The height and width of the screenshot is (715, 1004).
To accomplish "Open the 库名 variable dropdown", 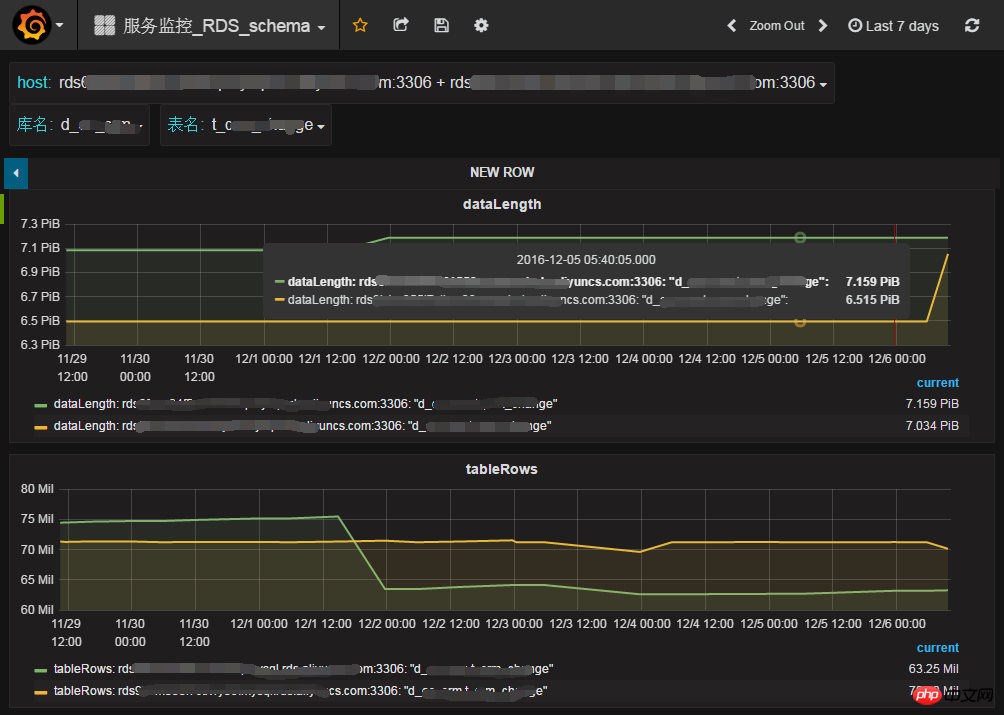I will click(101, 125).
